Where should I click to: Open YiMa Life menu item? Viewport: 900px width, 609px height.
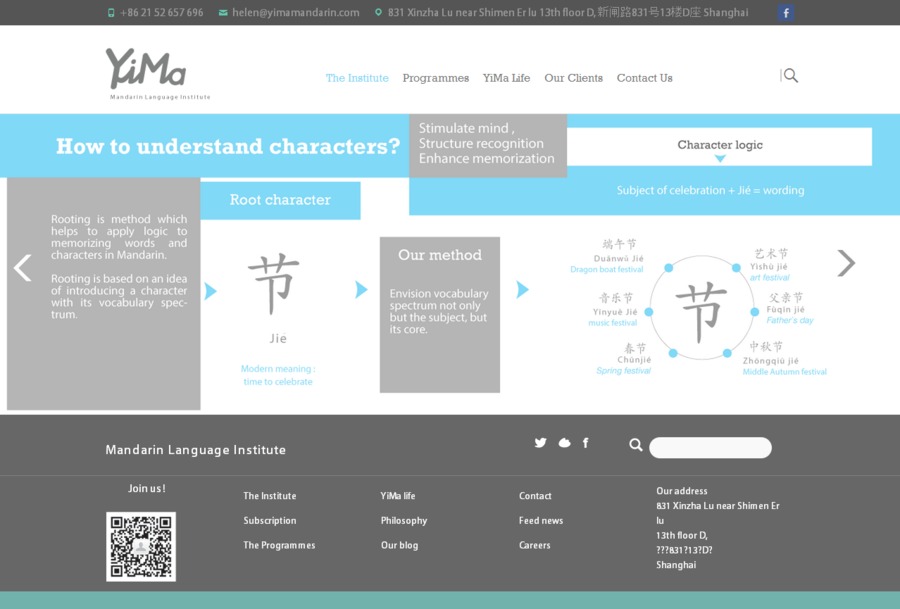coord(506,78)
